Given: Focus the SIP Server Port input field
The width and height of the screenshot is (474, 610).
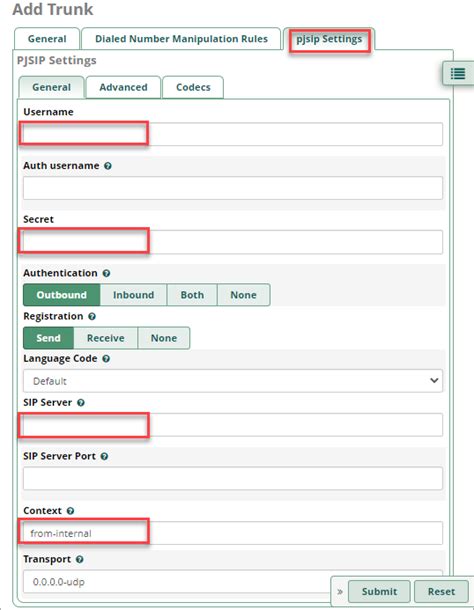Looking at the screenshot, I should 233,479.
